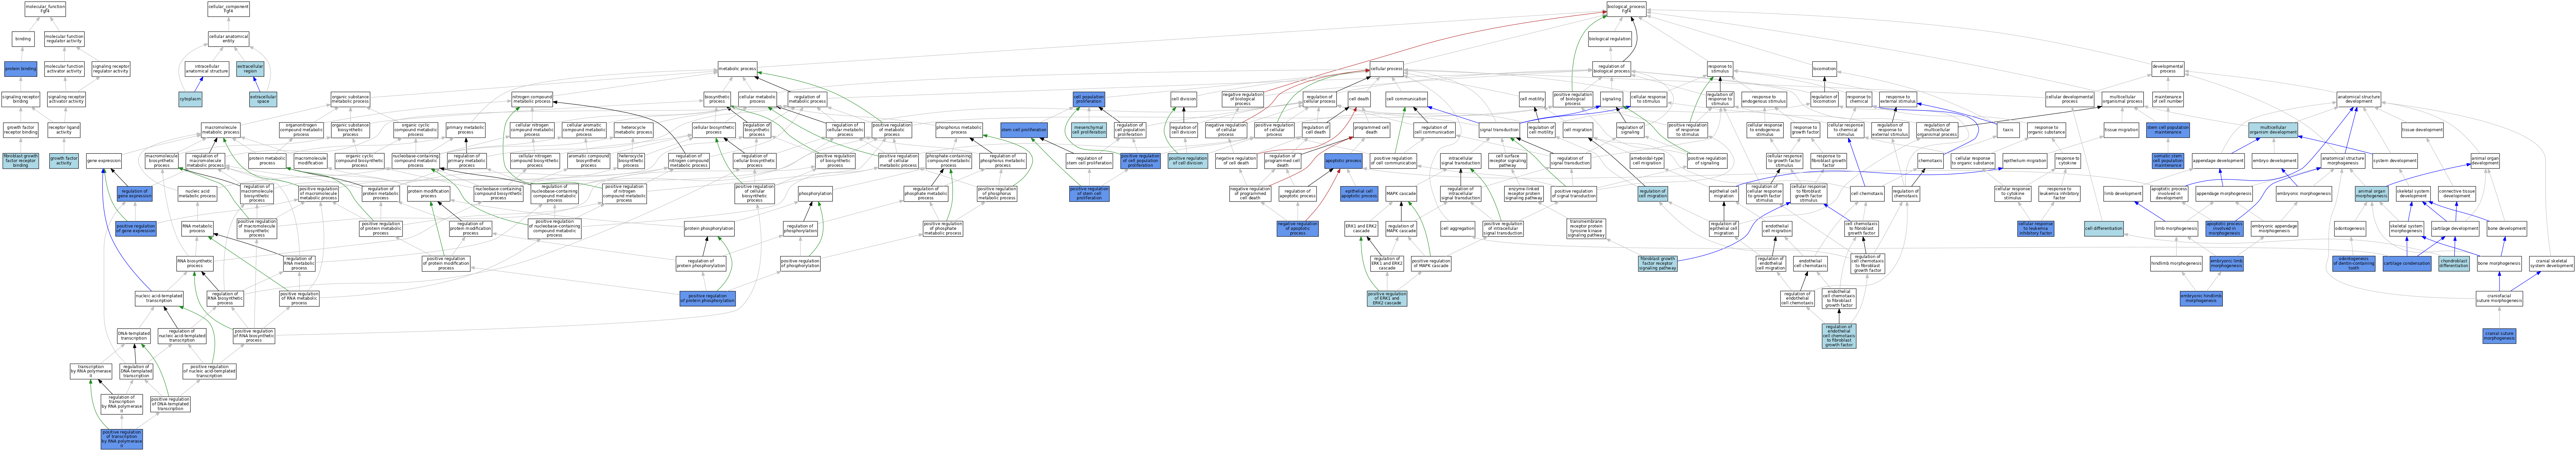Select cellular response to leukemia inhibitory factor node
This screenshot has width=2576, height=451.
tap(2035, 229)
